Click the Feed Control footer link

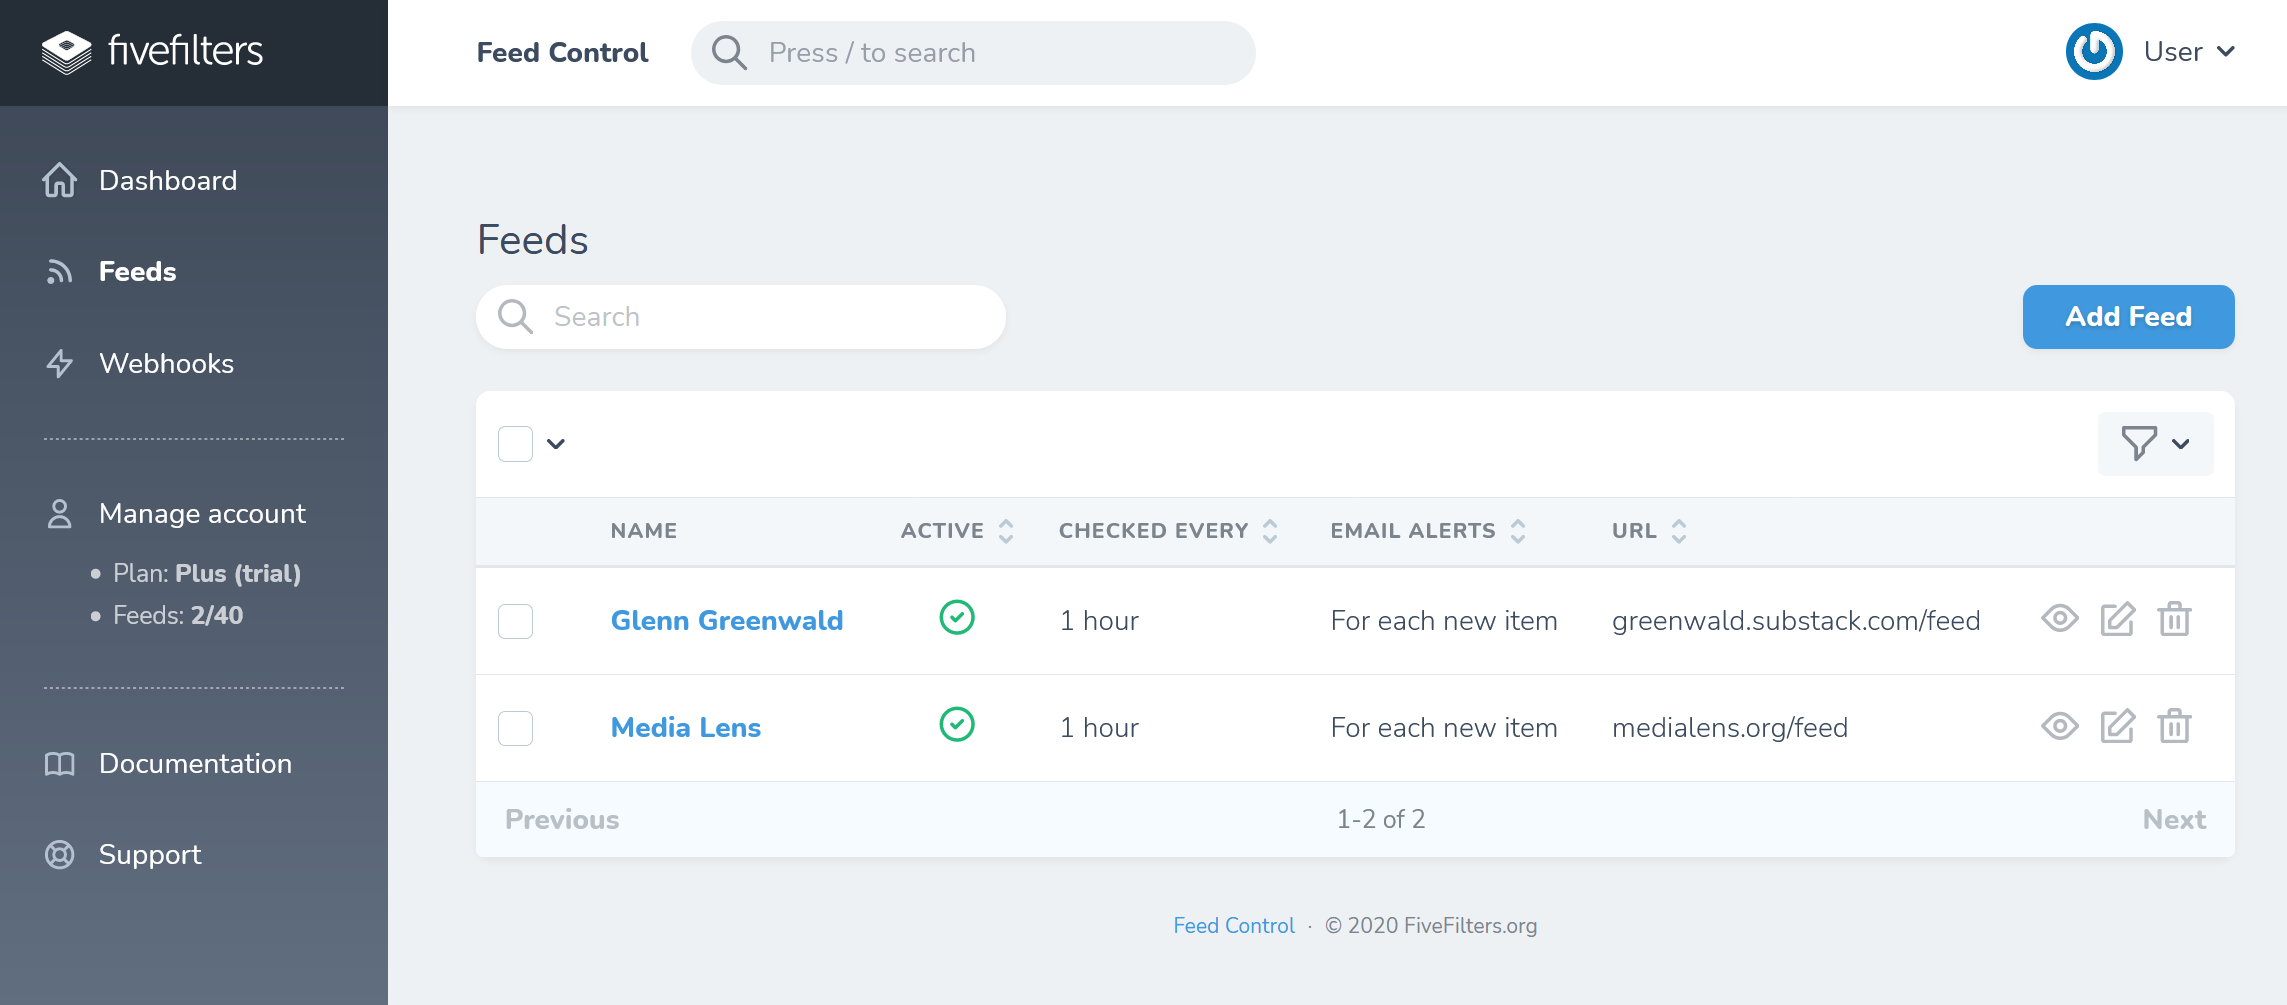1234,926
